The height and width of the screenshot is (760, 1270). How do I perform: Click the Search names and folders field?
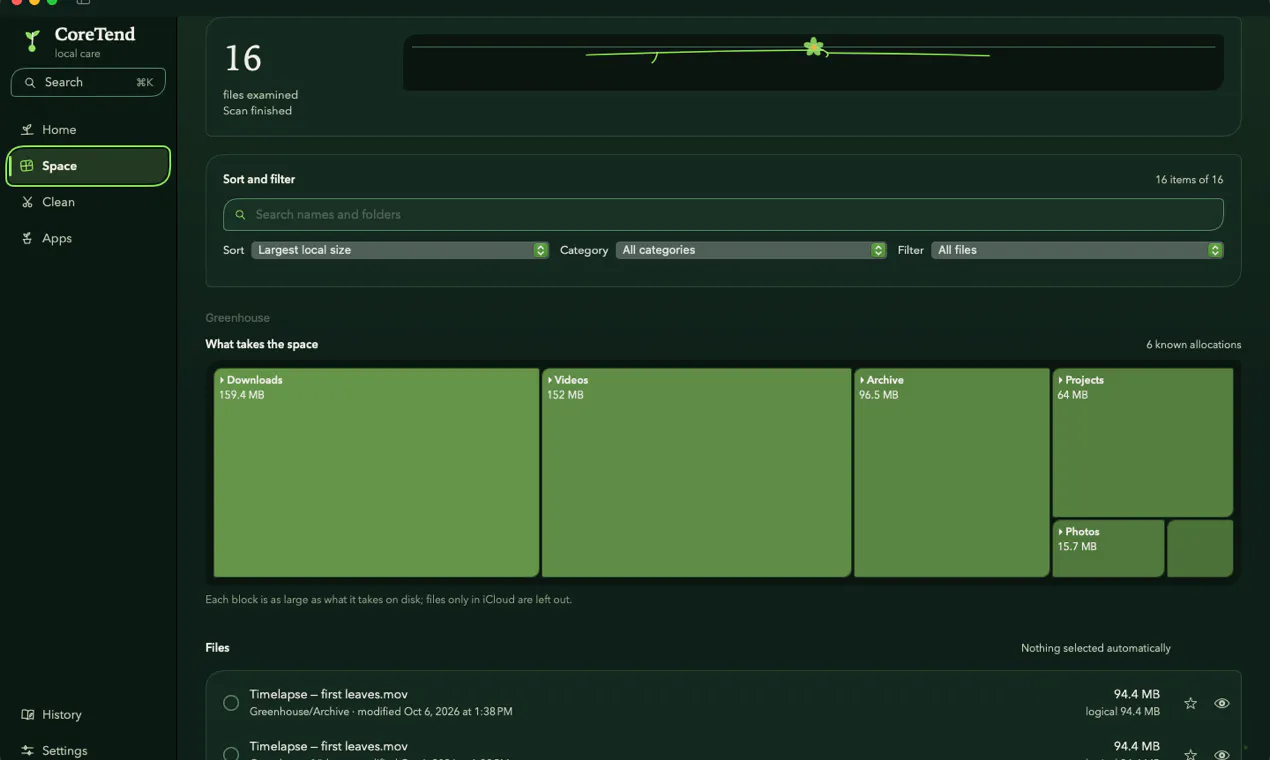(723, 214)
